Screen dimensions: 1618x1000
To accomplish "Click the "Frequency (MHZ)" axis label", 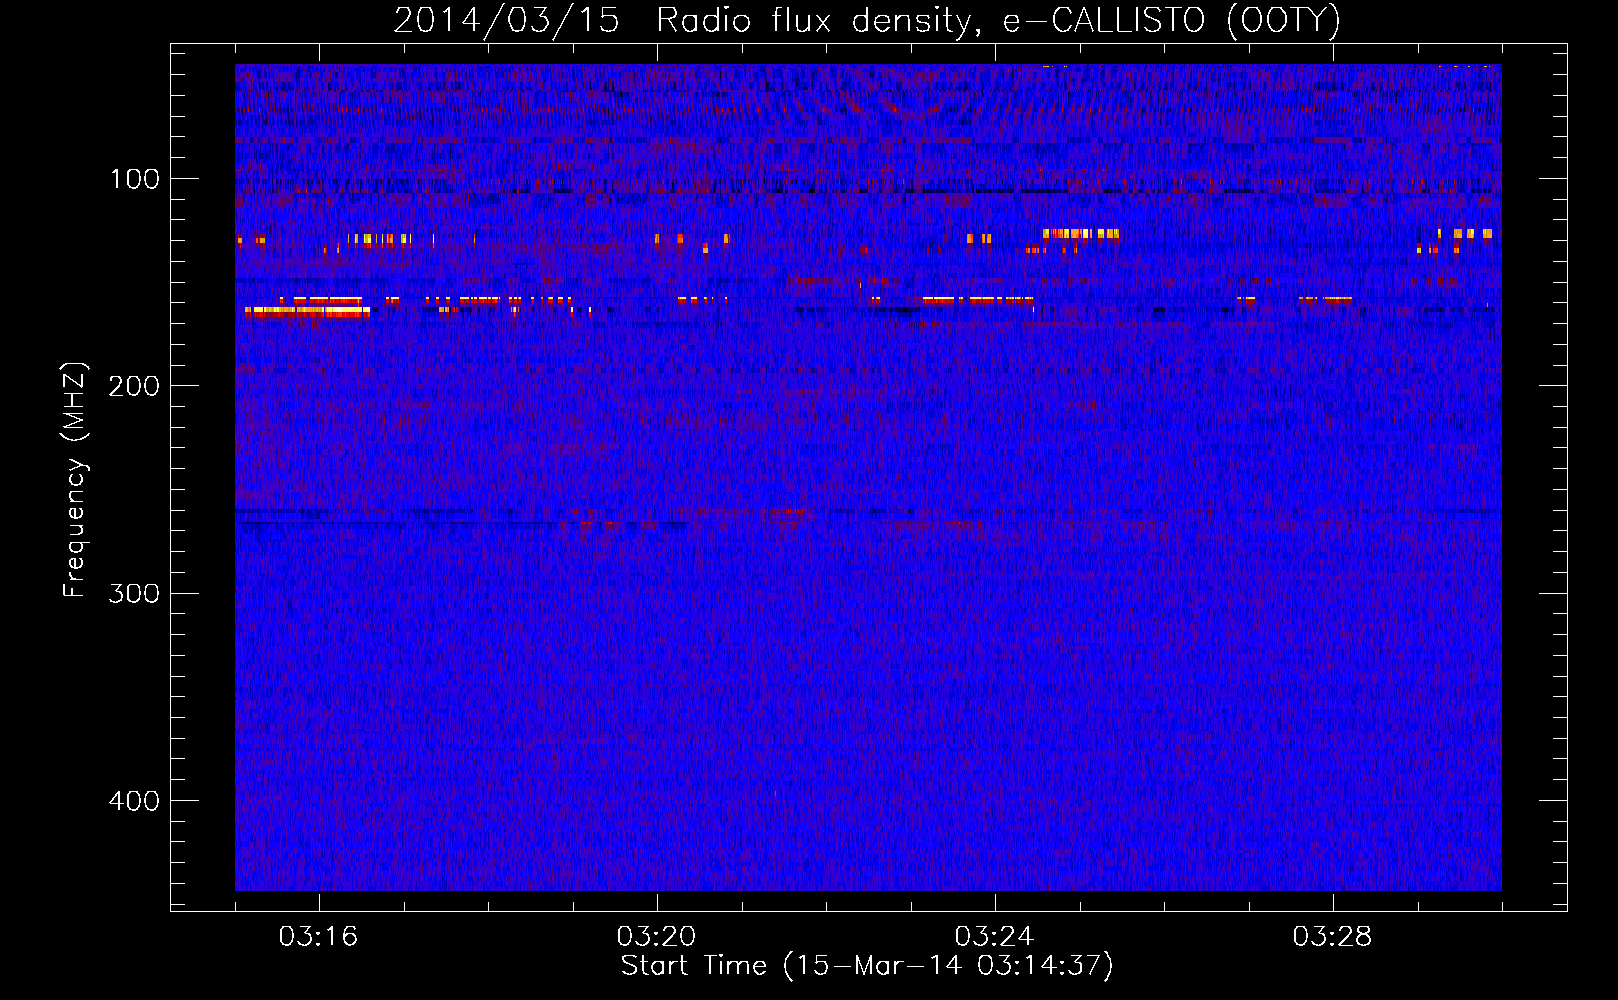I will pyautogui.click(x=75, y=480).
